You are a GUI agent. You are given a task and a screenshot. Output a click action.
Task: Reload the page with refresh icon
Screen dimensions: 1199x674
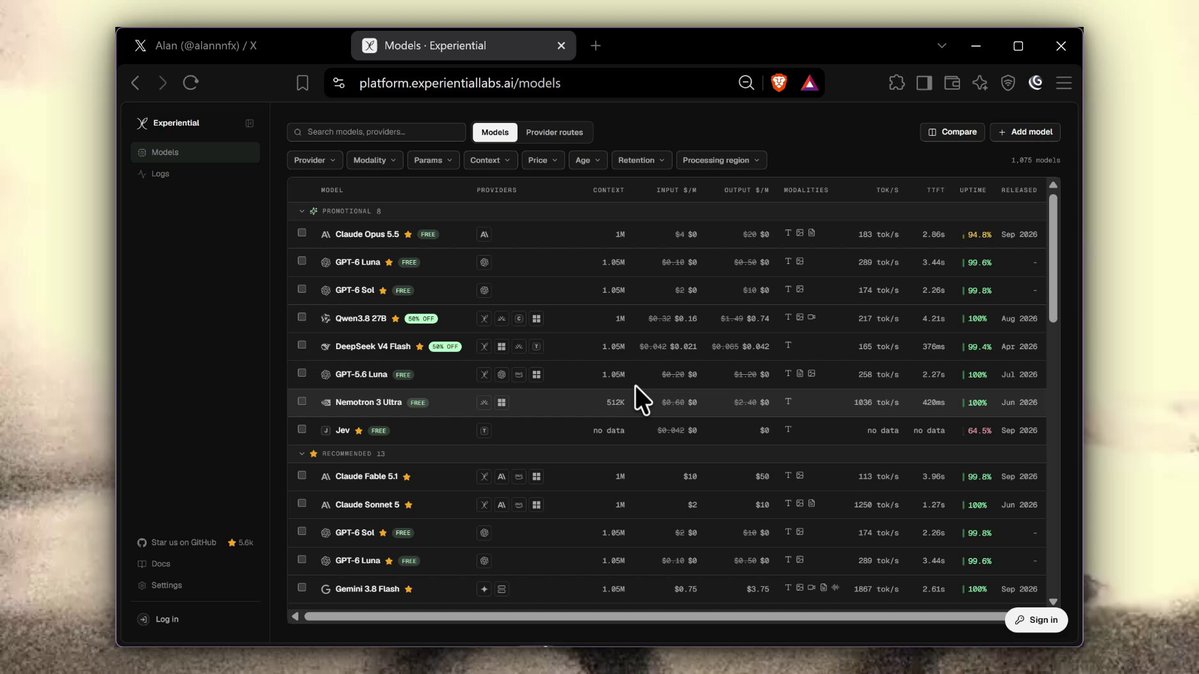click(191, 83)
